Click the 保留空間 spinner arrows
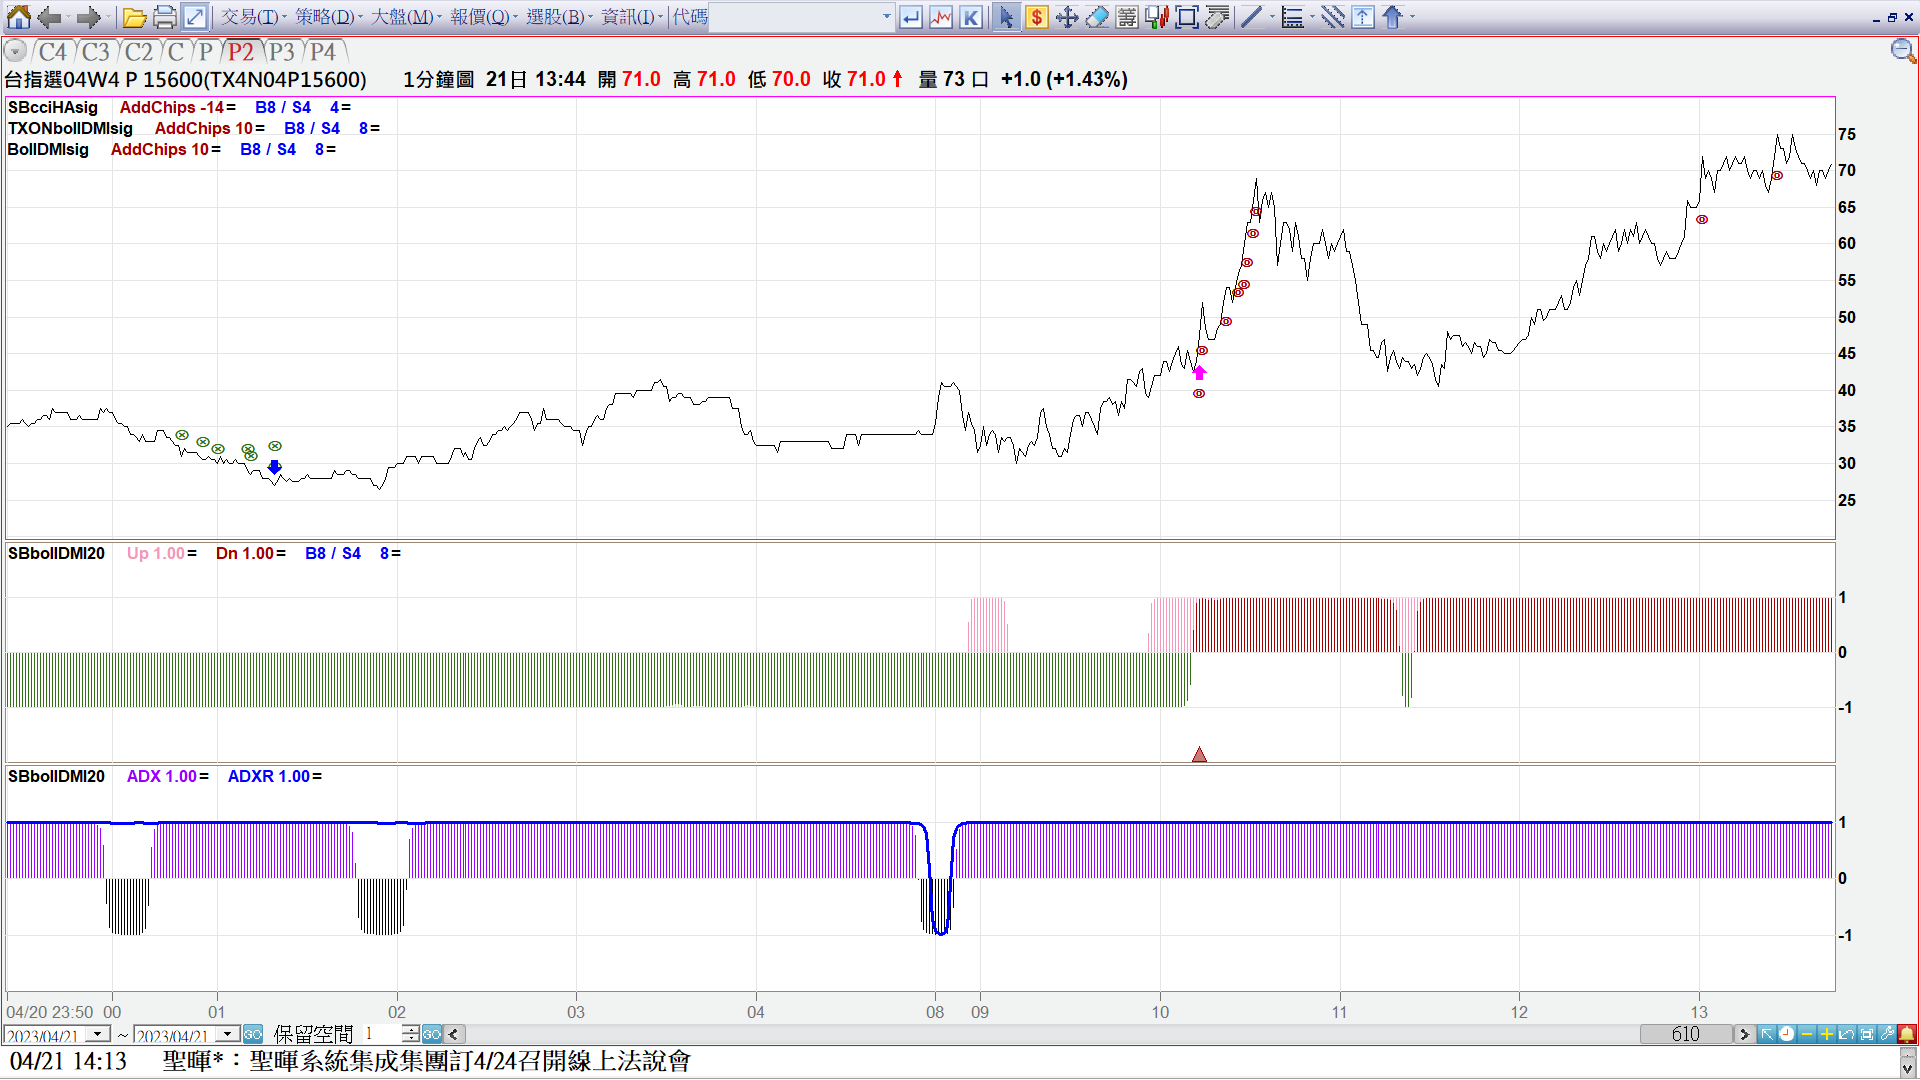 point(411,1034)
